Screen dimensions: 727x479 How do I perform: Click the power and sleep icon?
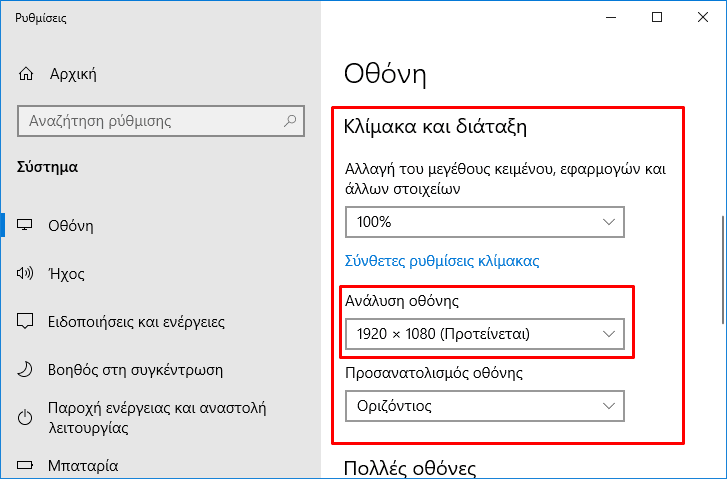point(27,417)
